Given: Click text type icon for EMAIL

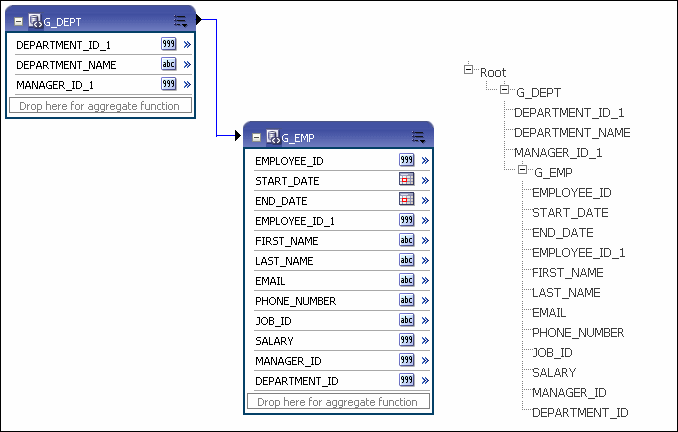Looking at the screenshot, I should pyautogui.click(x=406, y=280).
